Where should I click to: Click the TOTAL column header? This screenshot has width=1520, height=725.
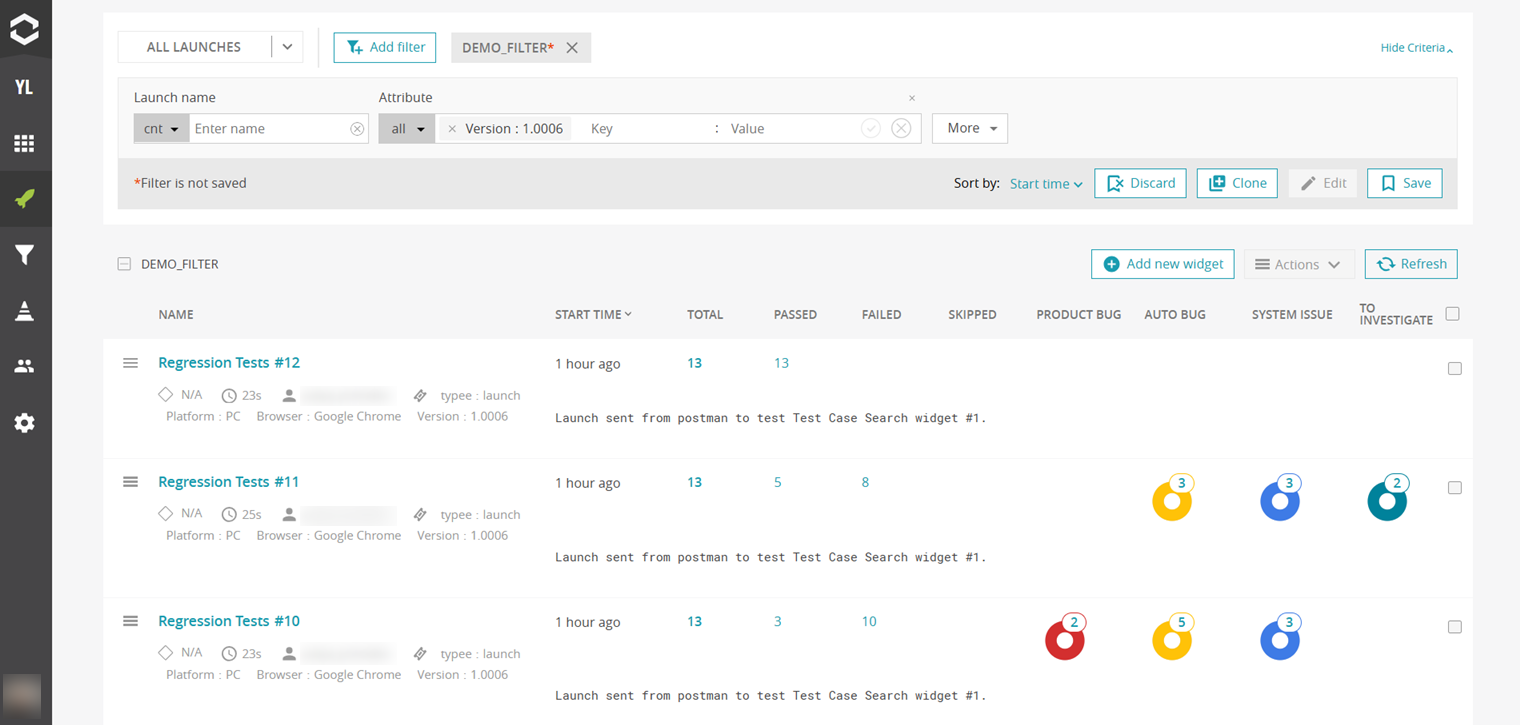pos(705,314)
